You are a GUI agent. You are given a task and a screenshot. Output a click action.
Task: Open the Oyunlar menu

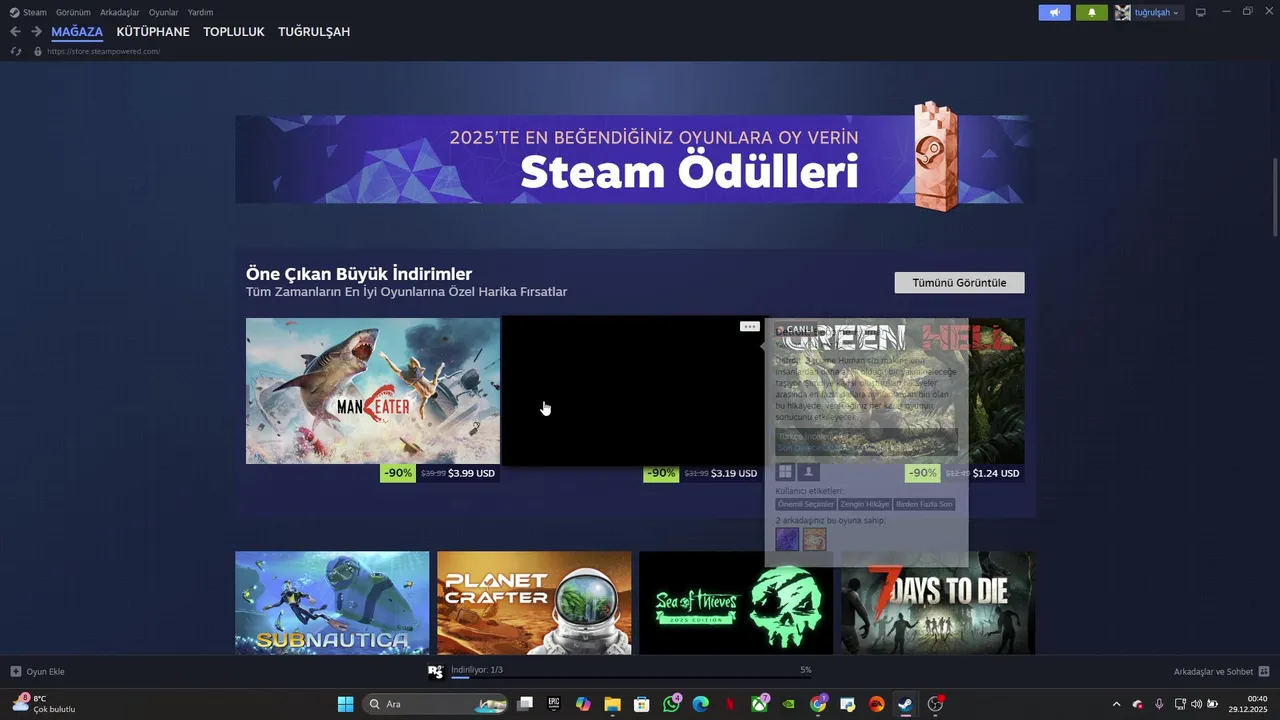coord(164,12)
